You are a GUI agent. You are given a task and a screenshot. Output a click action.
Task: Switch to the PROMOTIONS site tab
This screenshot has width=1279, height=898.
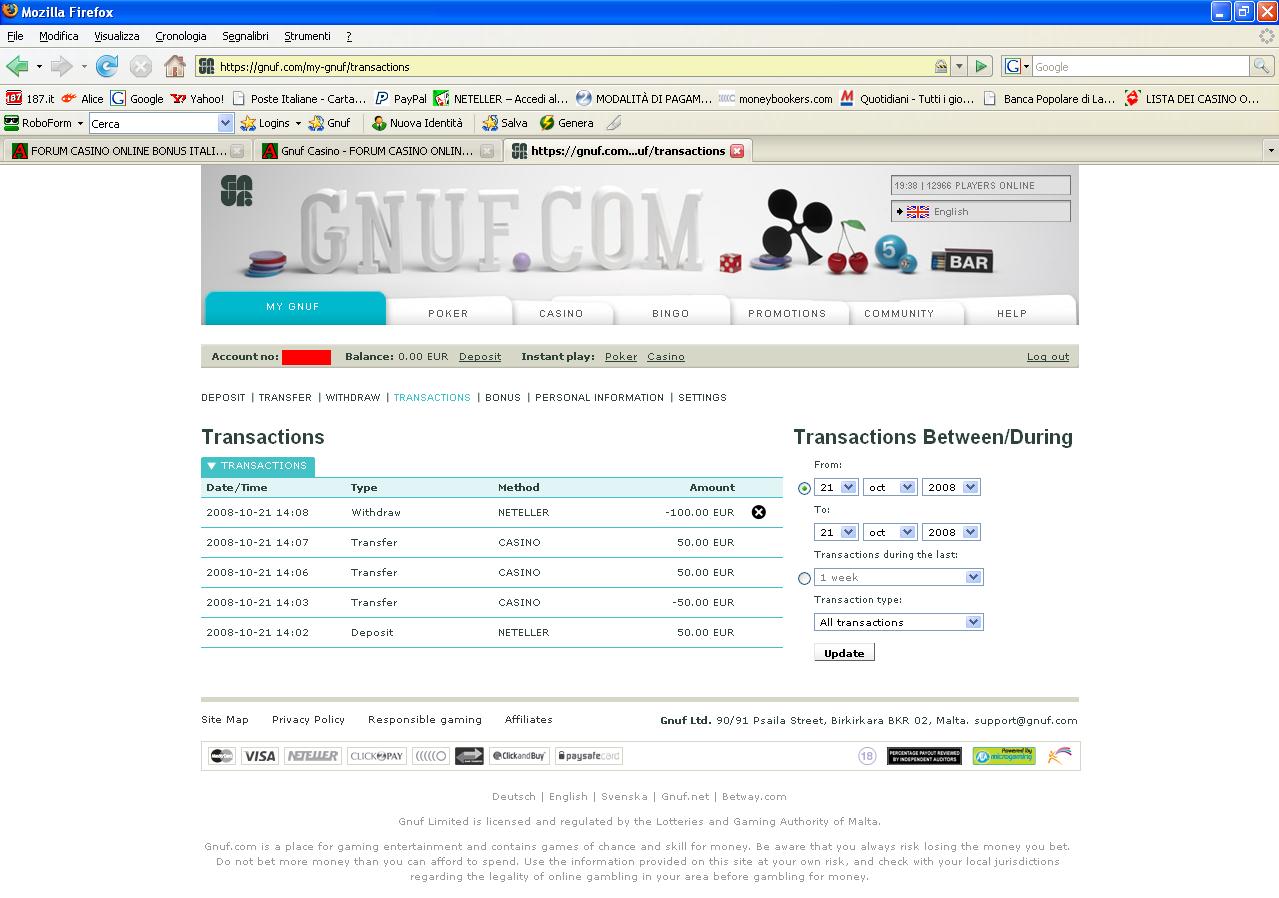(787, 312)
